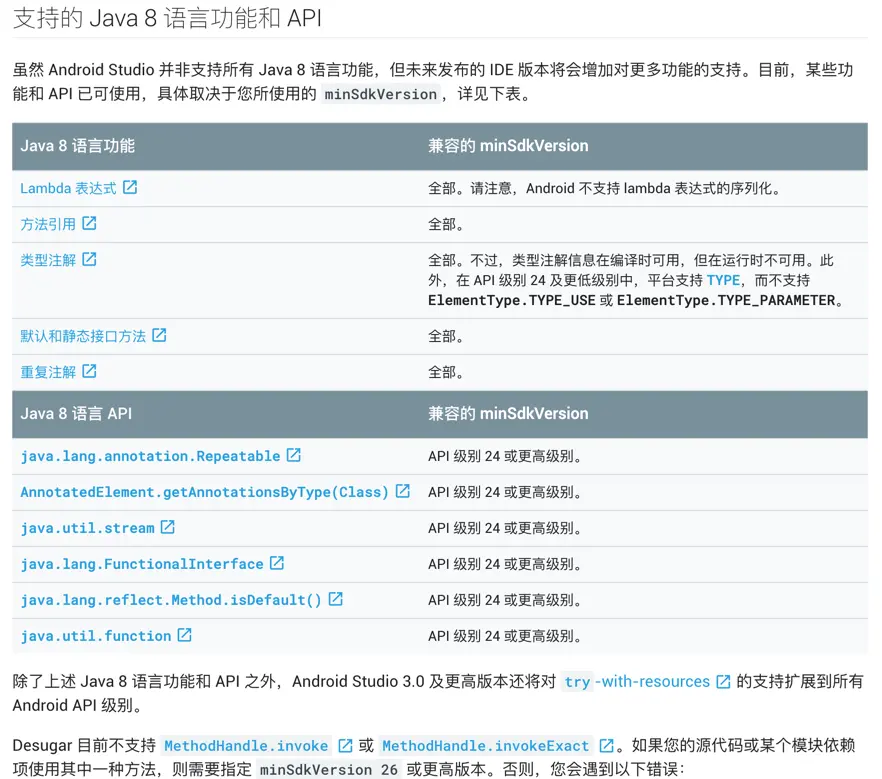
Task: Click 兼容的 minSdkVersion header in API table
Action: pos(508,414)
